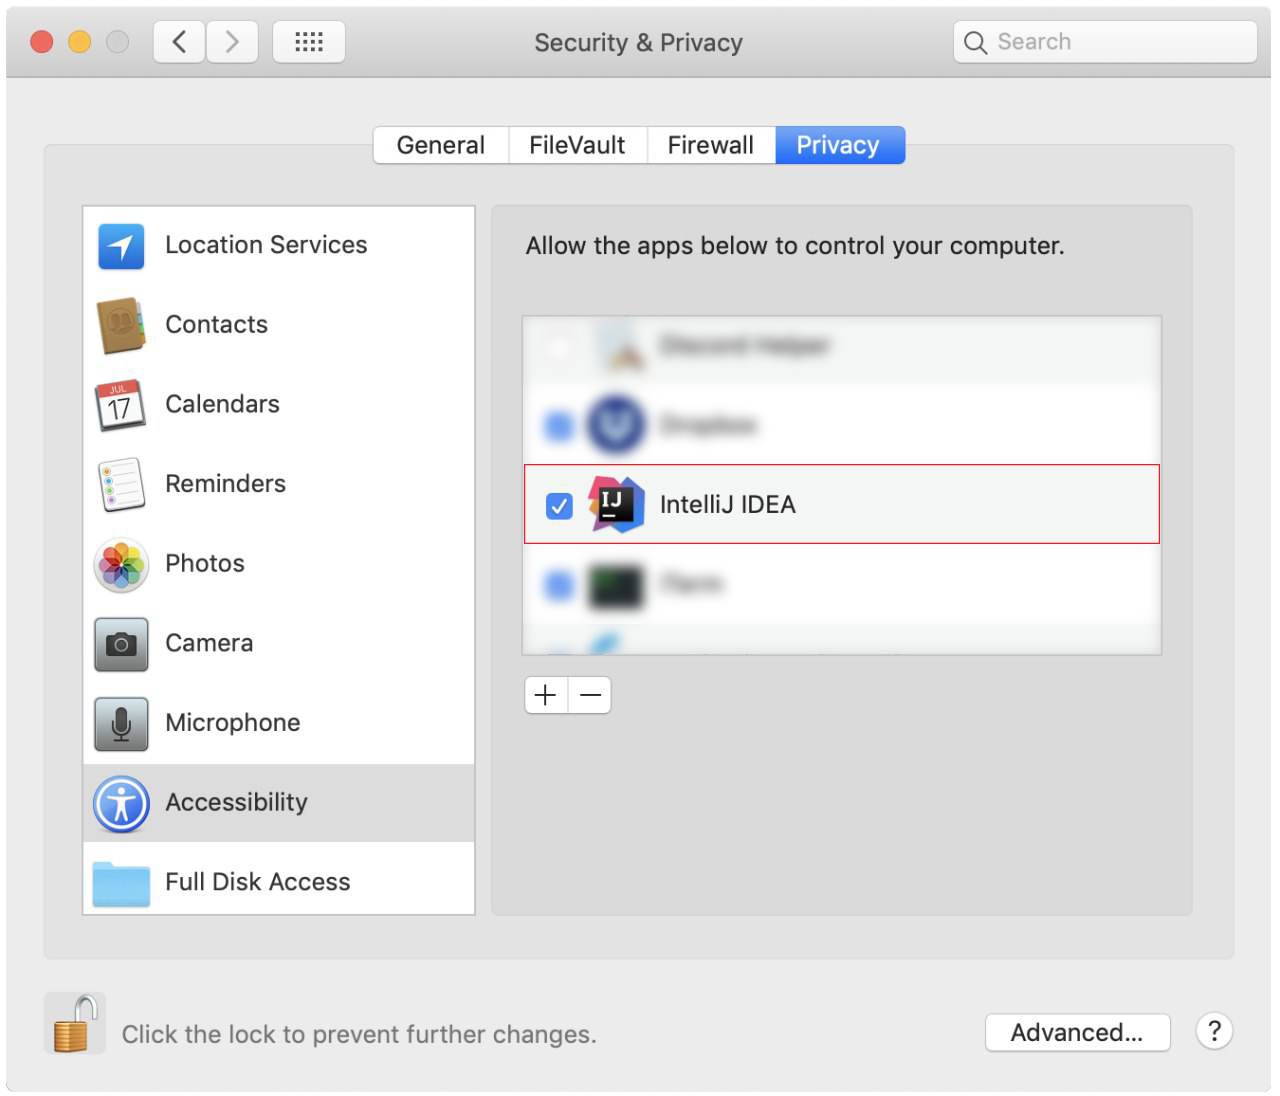Open the Firewall tab
This screenshot has width=1280, height=1096.
click(x=710, y=145)
